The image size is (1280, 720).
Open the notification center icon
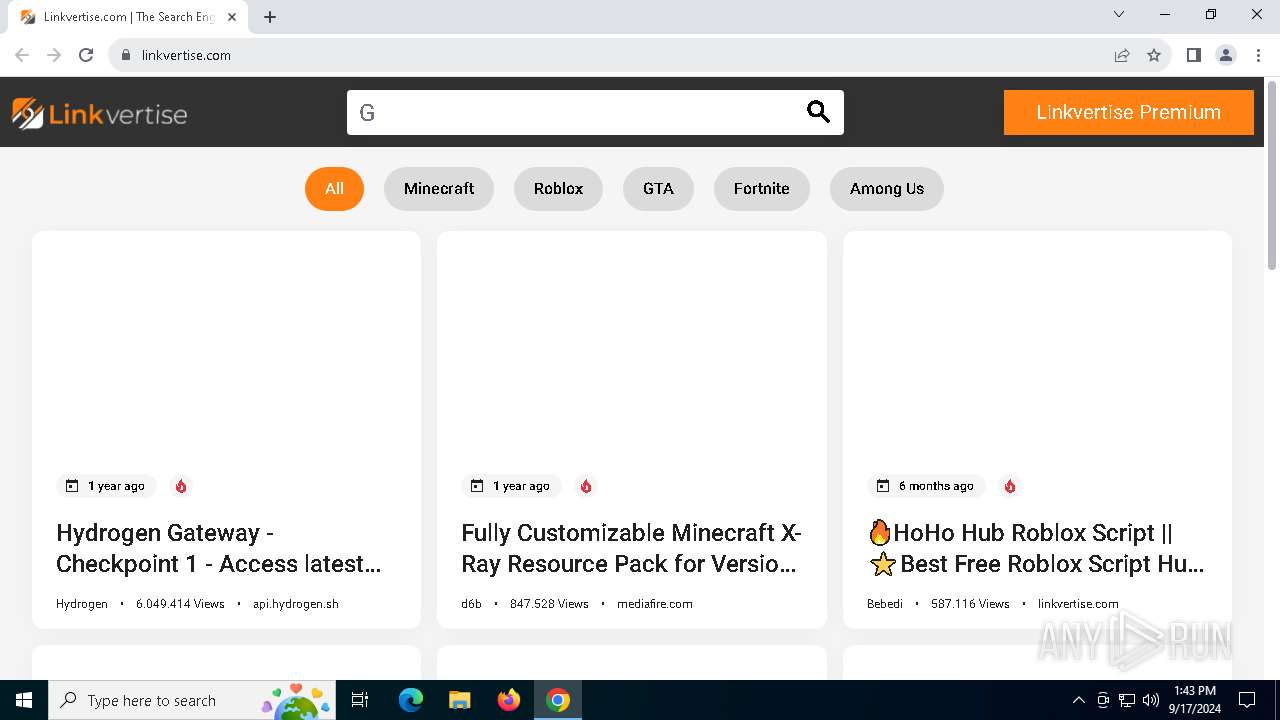pos(1247,700)
